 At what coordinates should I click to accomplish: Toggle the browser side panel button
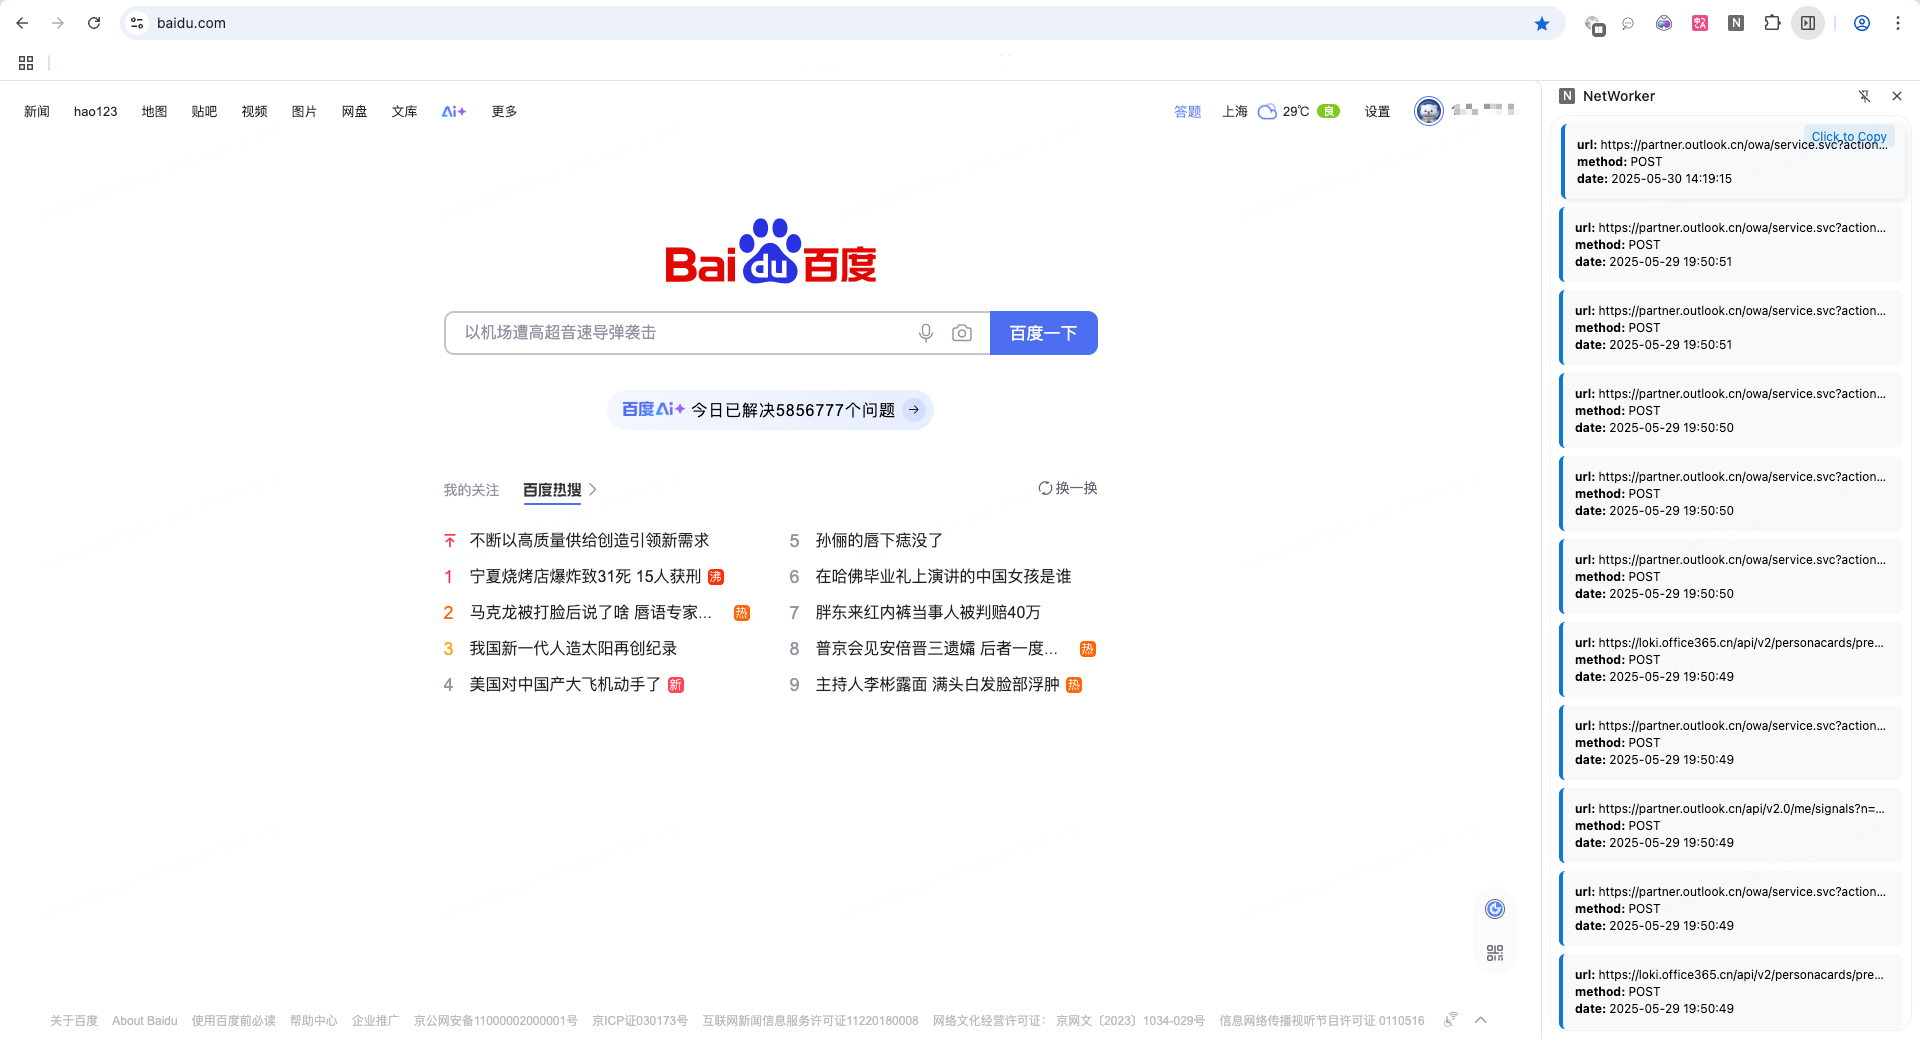pyautogui.click(x=1808, y=23)
